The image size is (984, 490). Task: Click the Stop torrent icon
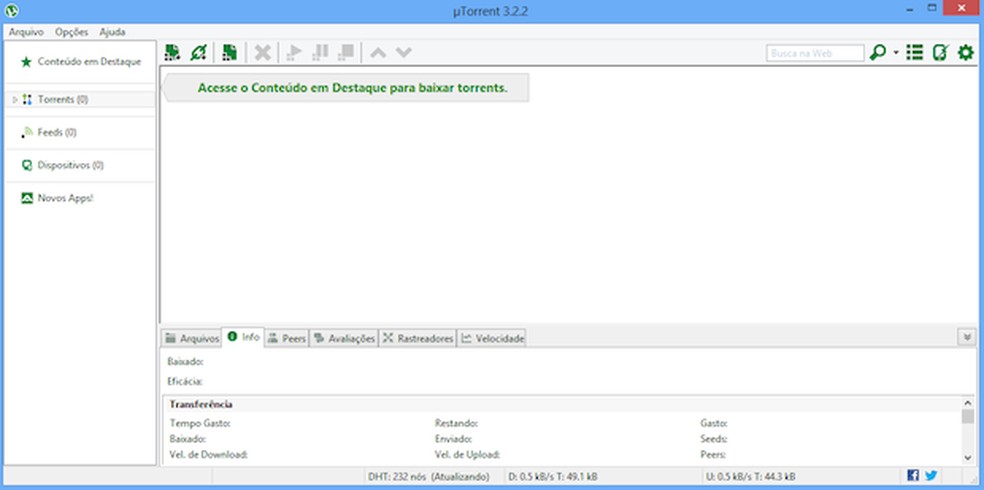point(346,53)
